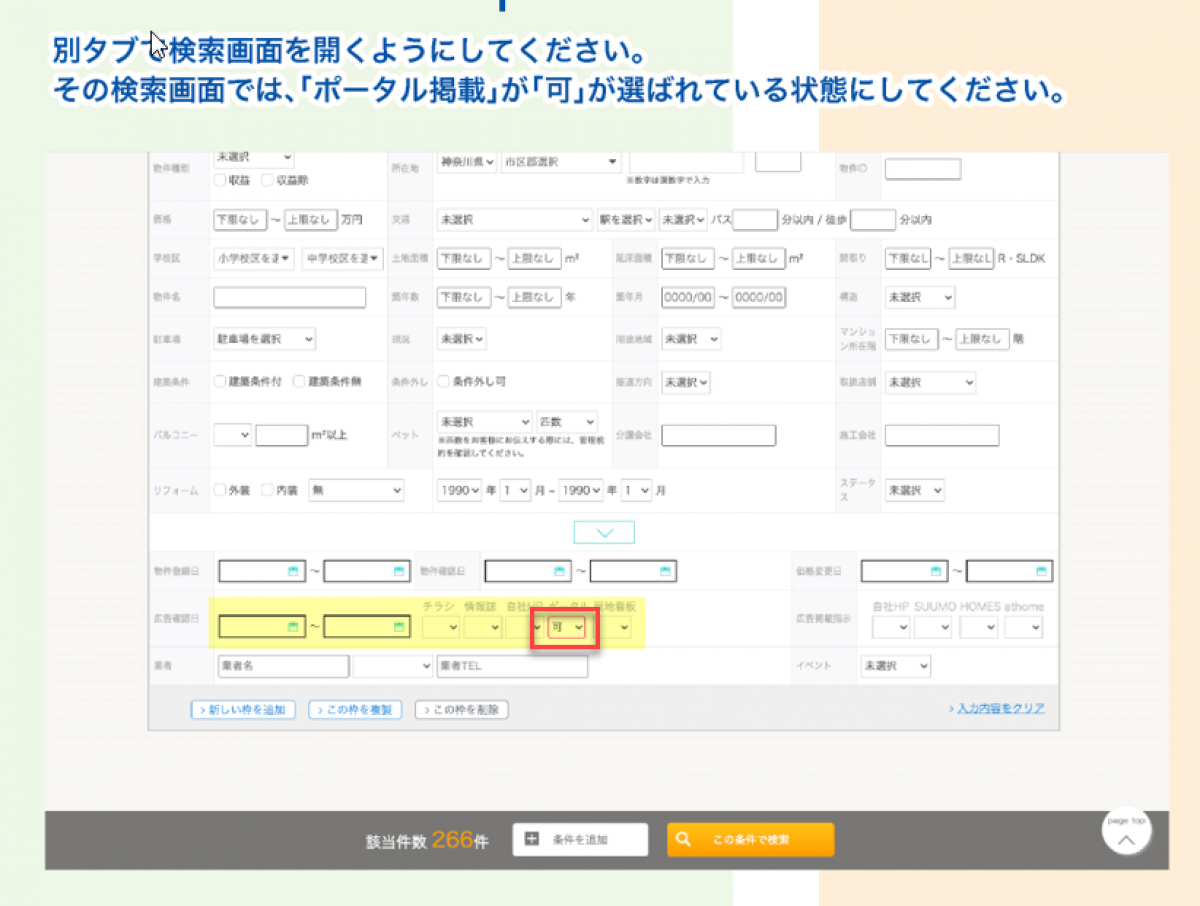This screenshot has width=1200, height=906.
Task: Check the 建築条件付 checkbox
Action: pos(220,382)
